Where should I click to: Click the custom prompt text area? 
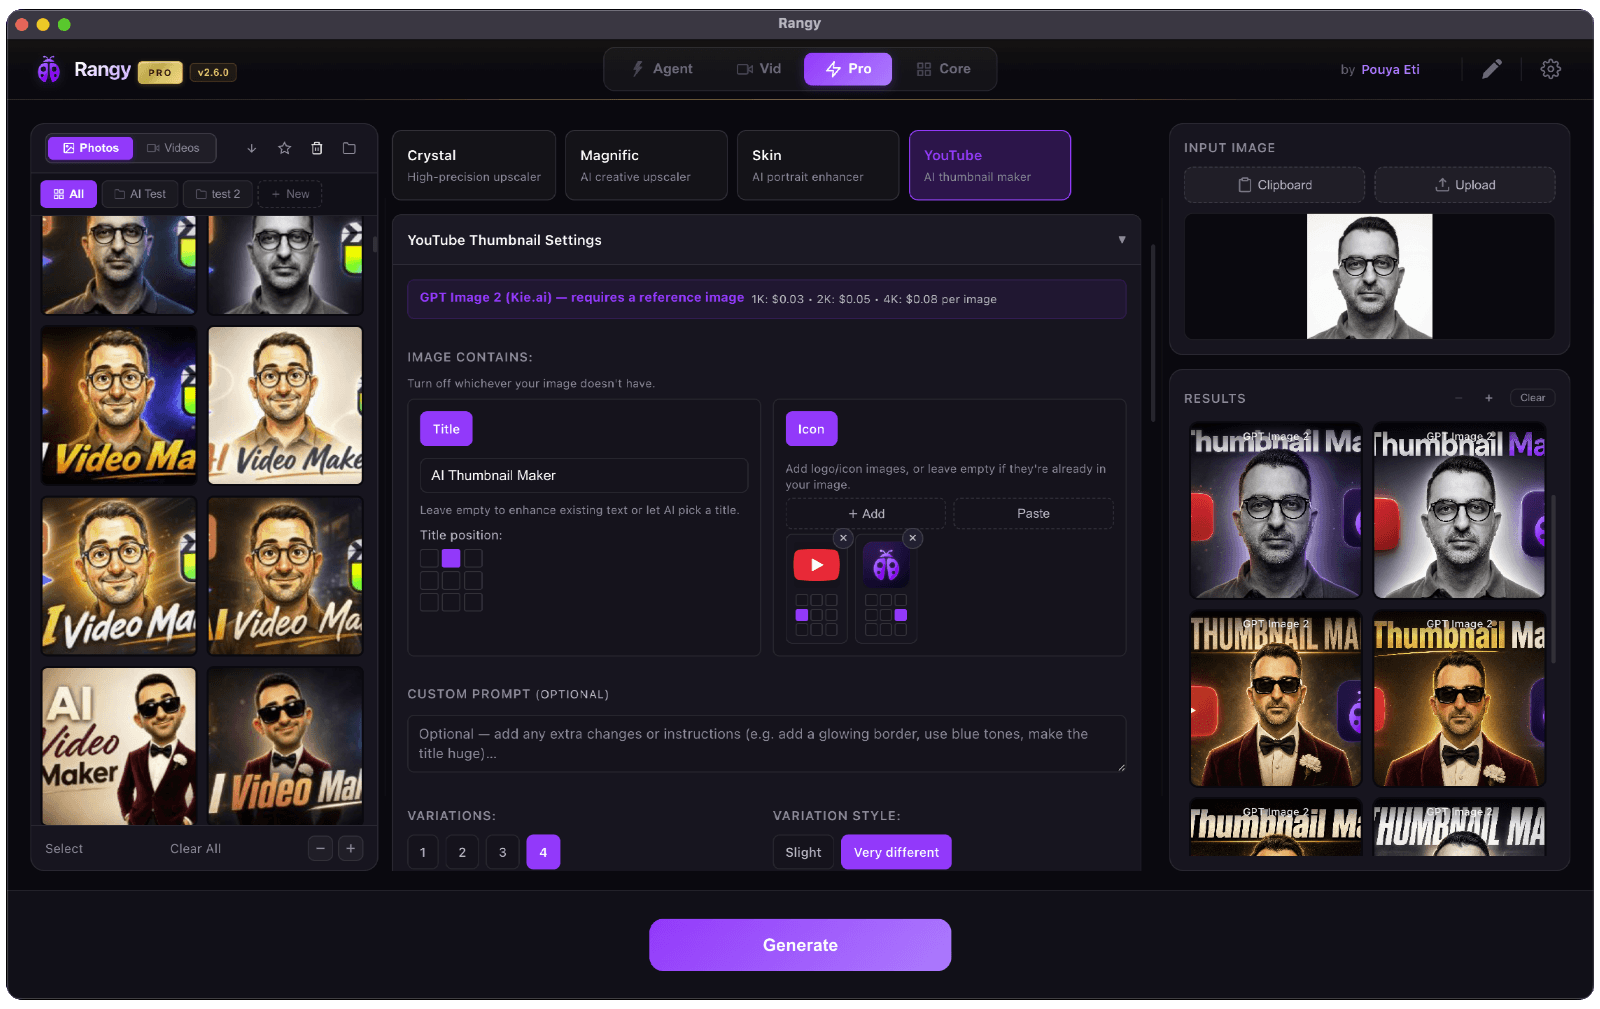[767, 743]
